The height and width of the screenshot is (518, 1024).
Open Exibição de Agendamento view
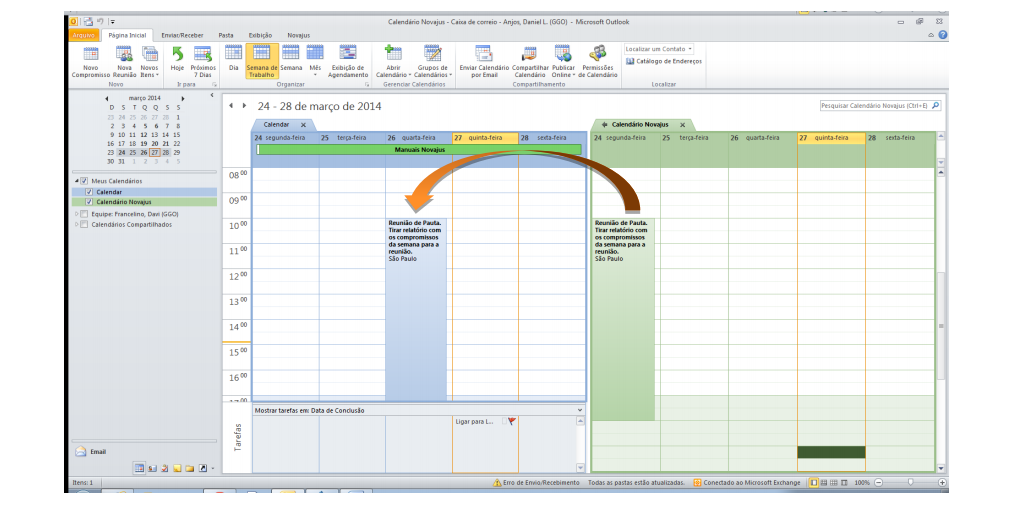pos(348,62)
